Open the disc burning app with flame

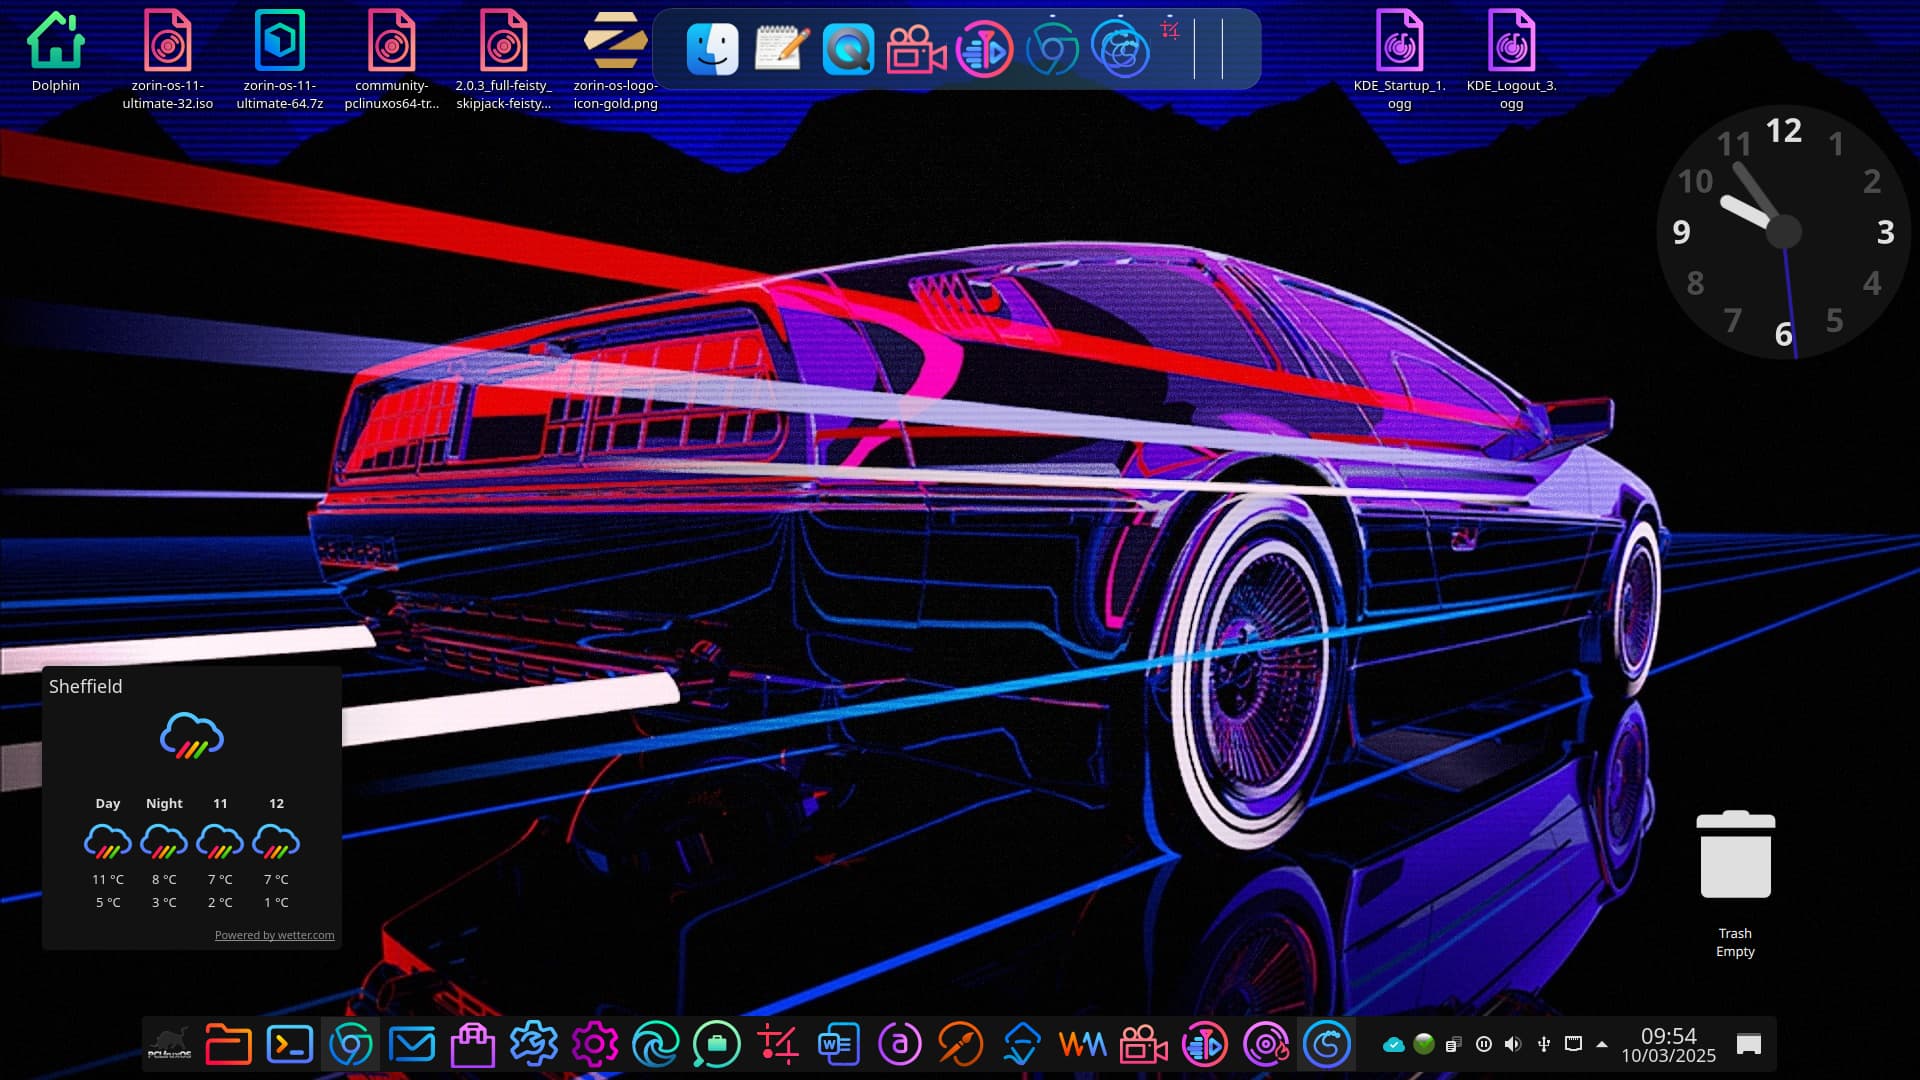click(x=1266, y=1044)
